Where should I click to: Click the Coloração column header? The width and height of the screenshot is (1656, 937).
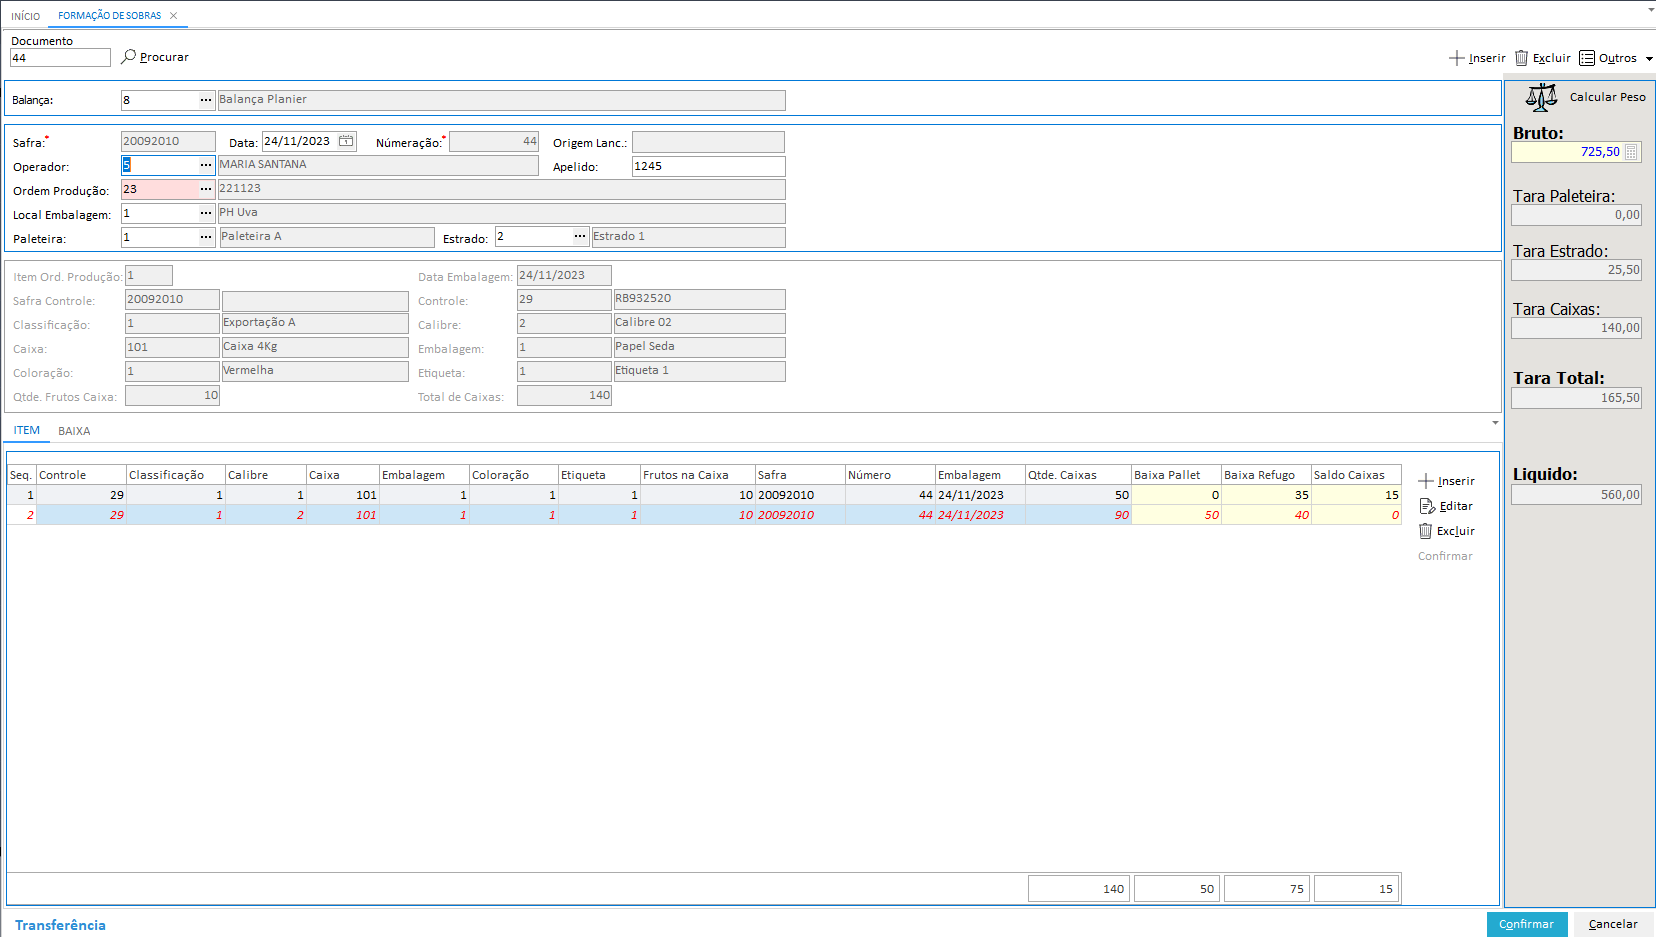pyautogui.click(x=513, y=475)
